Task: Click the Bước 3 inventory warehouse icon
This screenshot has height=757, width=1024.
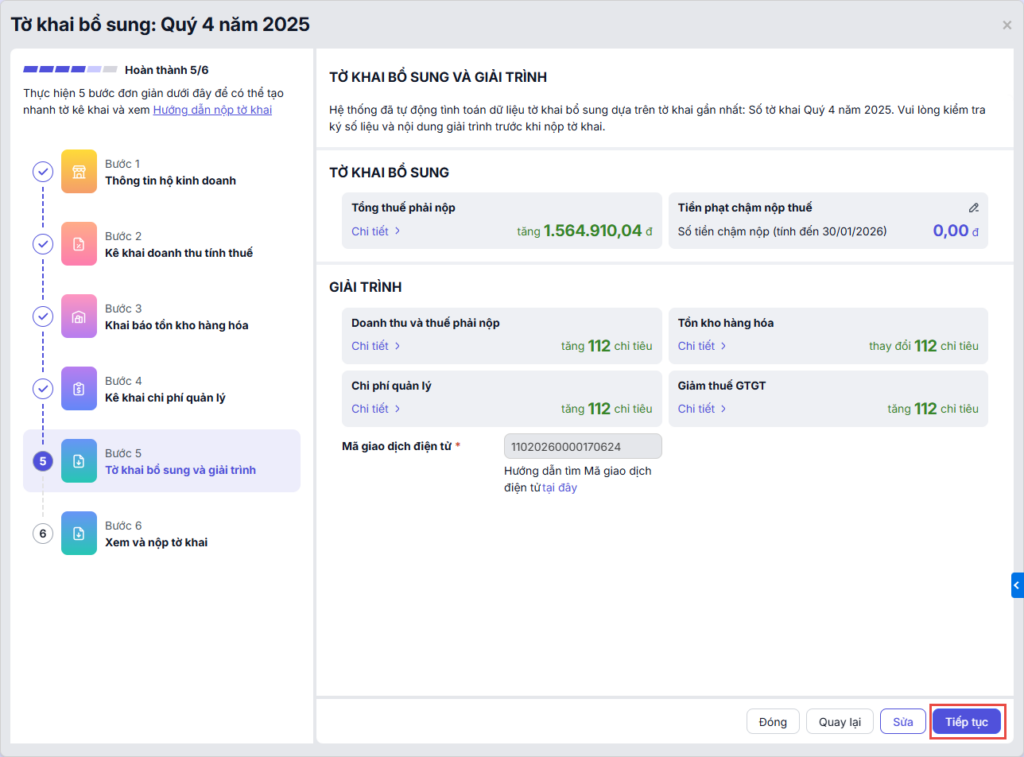Action: [79, 316]
